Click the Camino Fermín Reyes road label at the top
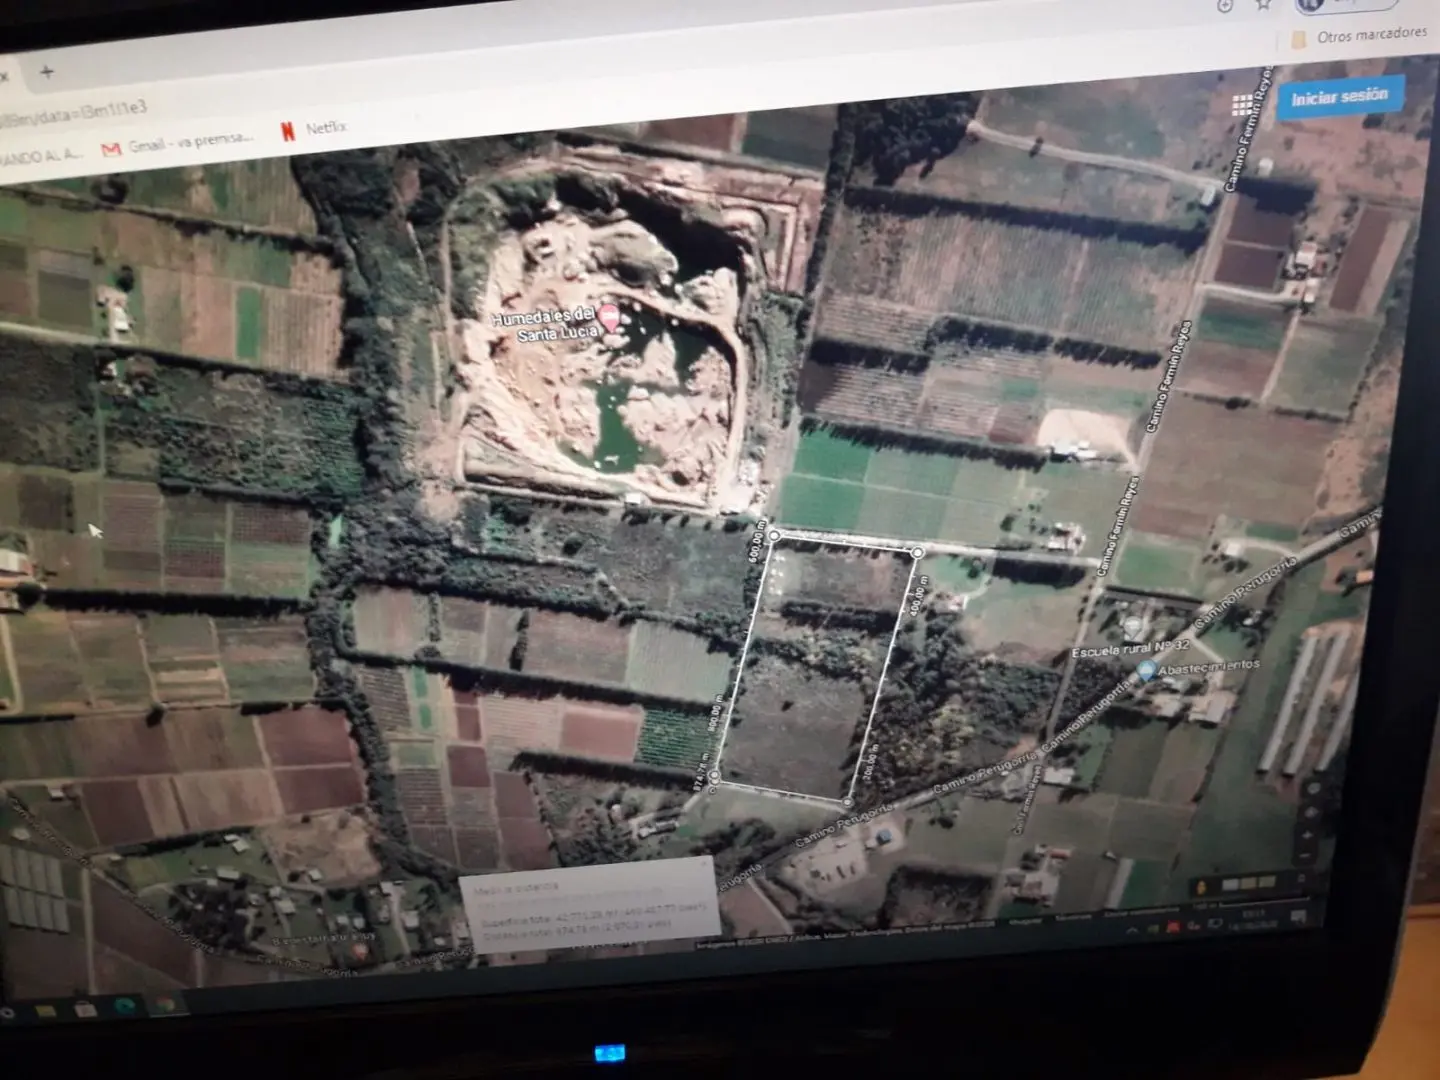This screenshot has width=1440, height=1080. 1248,127
